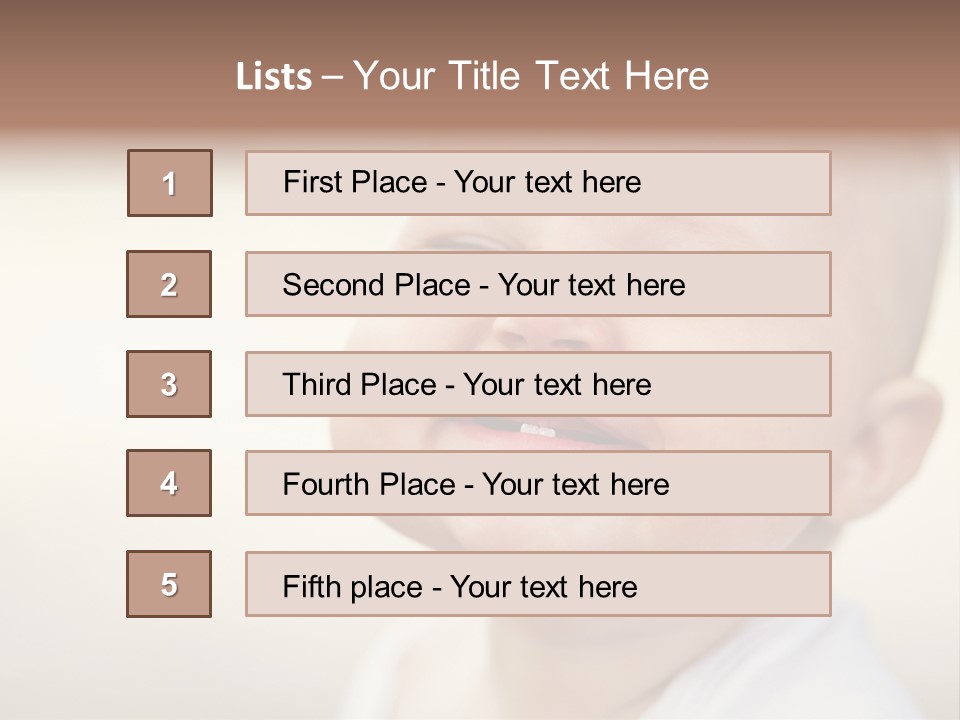Click the bold word Lists in title
This screenshot has height=720, width=960.
click(x=274, y=76)
